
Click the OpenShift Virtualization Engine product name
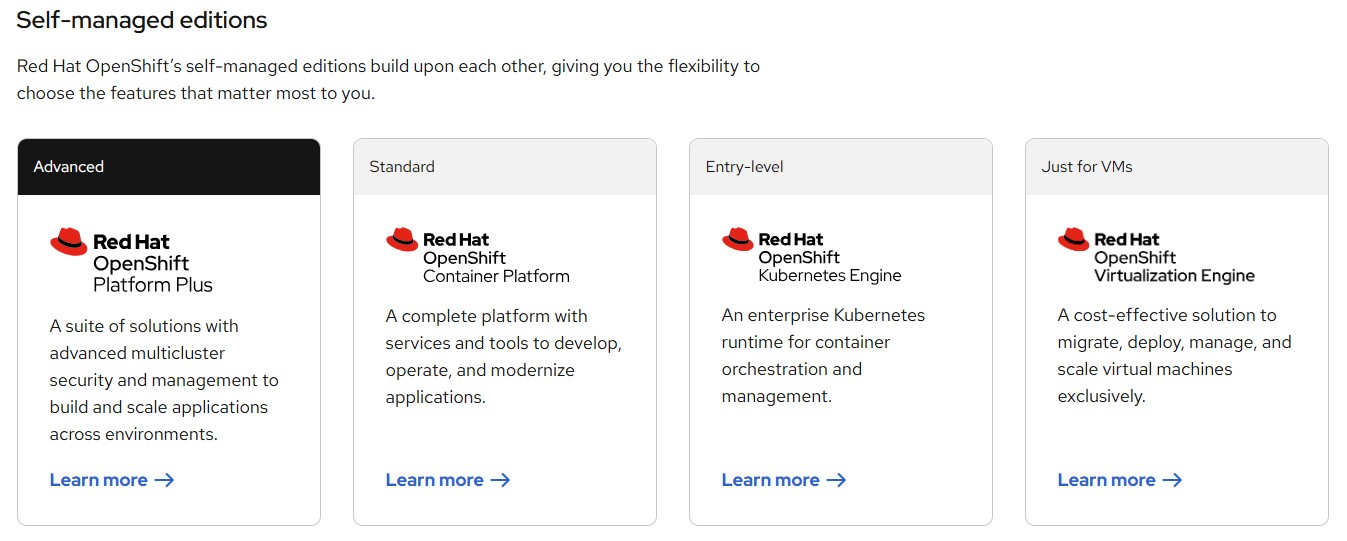coord(1174,267)
